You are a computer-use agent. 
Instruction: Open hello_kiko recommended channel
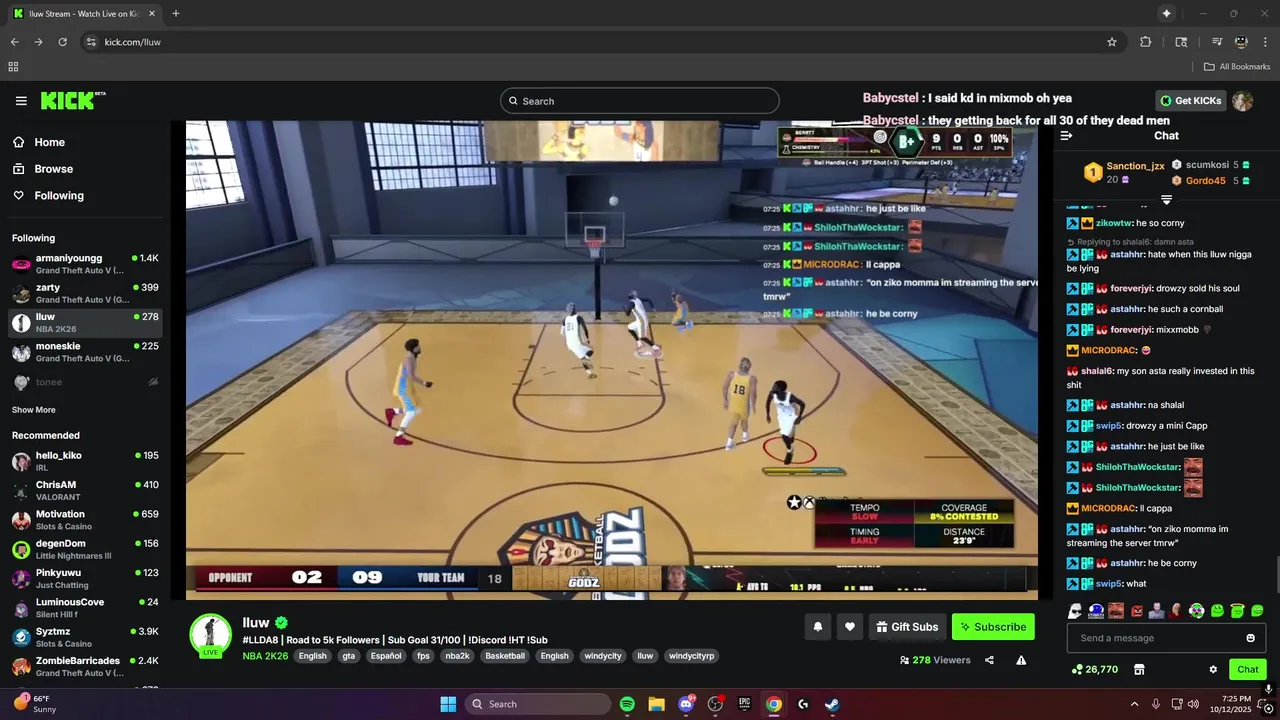point(85,461)
